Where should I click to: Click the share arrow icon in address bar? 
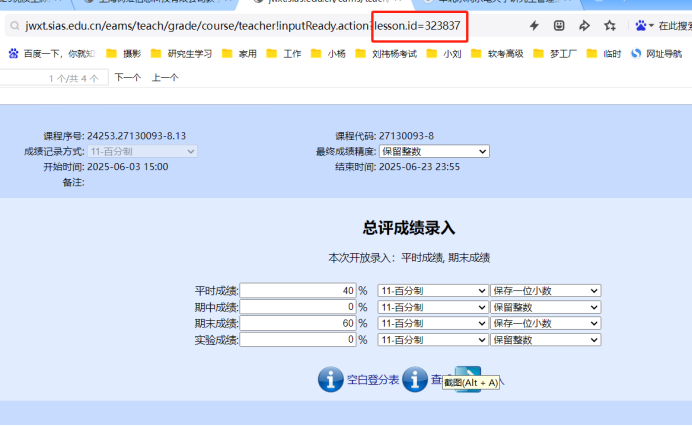click(584, 26)
